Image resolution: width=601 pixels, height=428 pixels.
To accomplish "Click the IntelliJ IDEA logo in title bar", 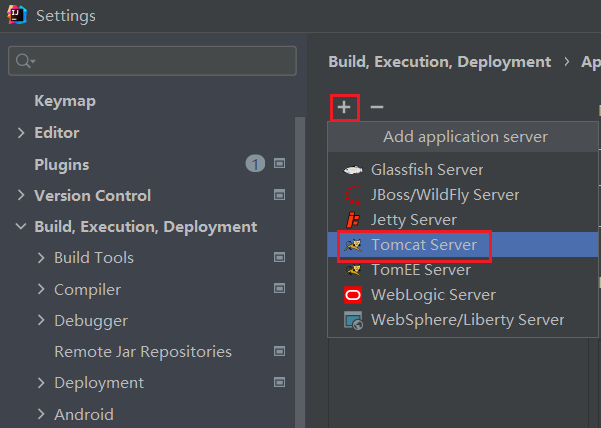I will click(x=16, y=15).
